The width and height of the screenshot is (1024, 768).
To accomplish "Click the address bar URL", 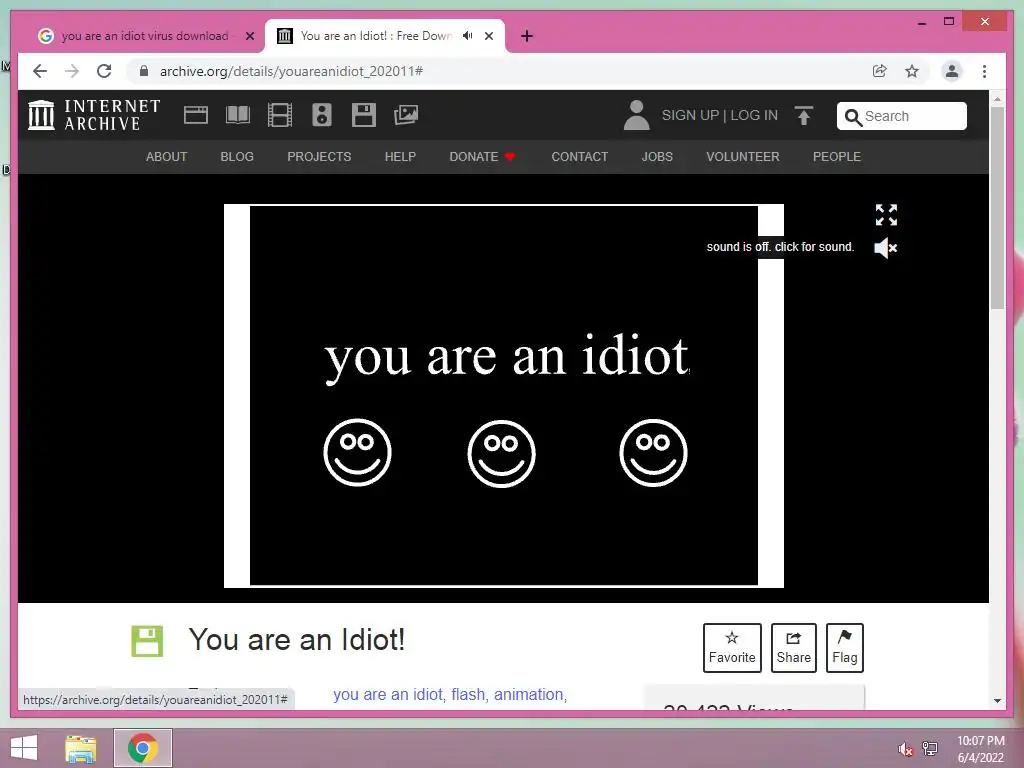I will pos(291,71).
